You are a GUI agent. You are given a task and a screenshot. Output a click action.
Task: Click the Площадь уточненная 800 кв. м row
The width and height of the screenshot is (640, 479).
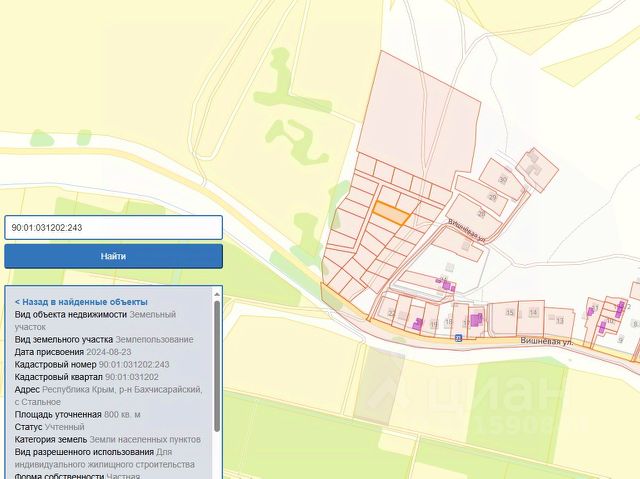(x=78, y=415)
